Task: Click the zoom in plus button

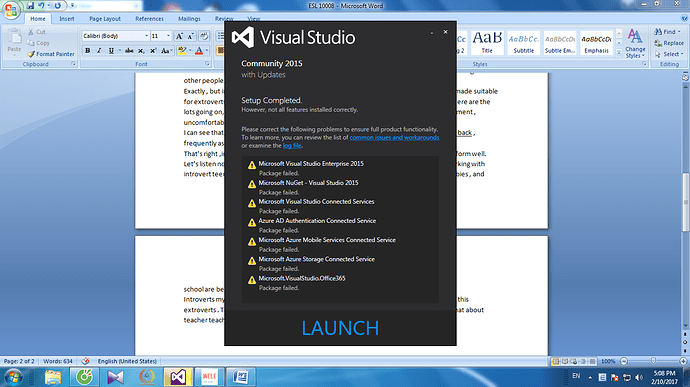Action: pos(683,361)
